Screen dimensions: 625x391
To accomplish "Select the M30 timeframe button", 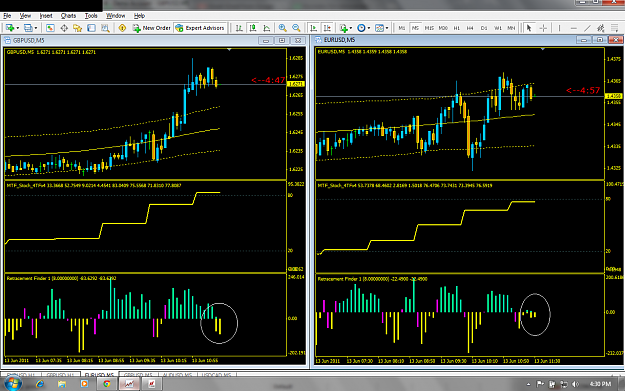I will (443, 28).
